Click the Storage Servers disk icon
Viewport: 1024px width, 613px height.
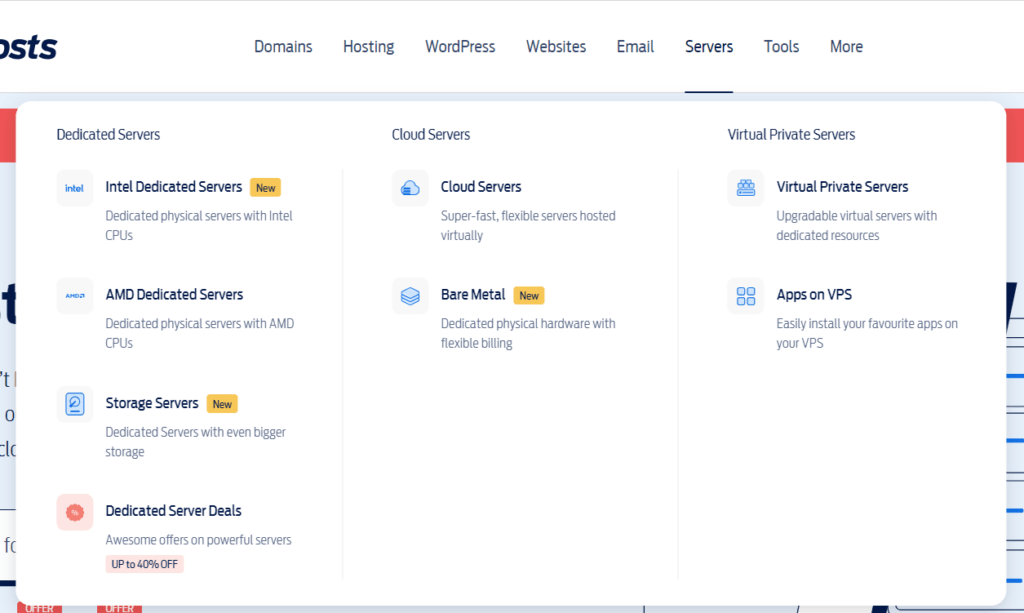tap(74, 403)
